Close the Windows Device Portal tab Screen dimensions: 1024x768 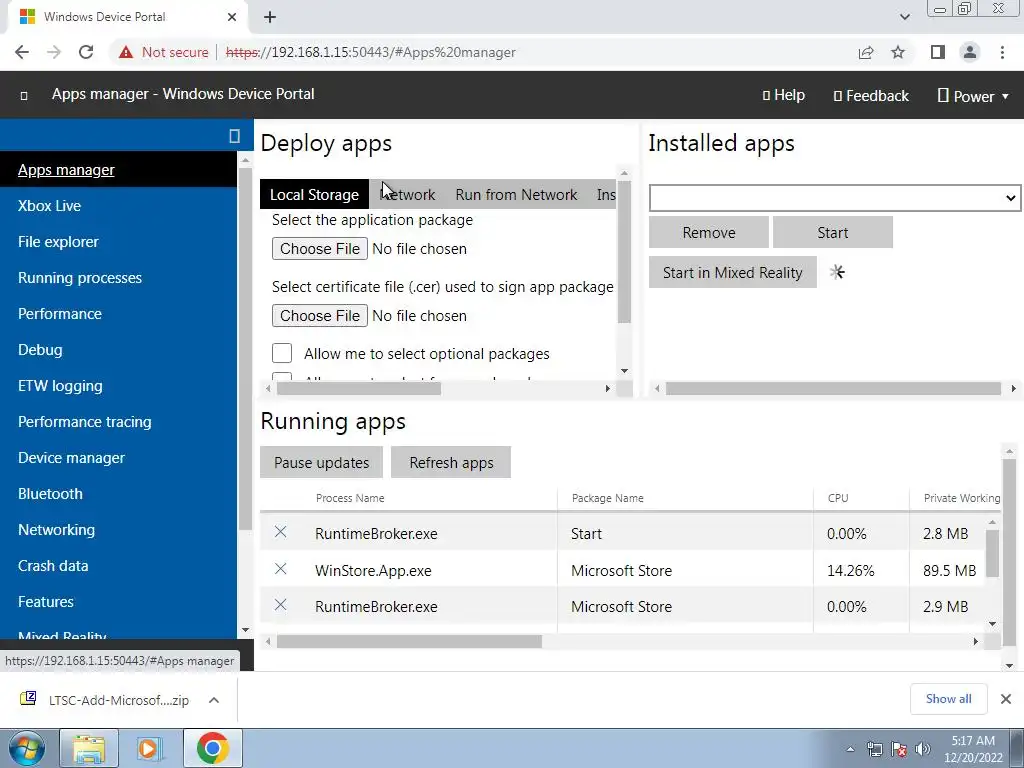click(x=232, y=17)
